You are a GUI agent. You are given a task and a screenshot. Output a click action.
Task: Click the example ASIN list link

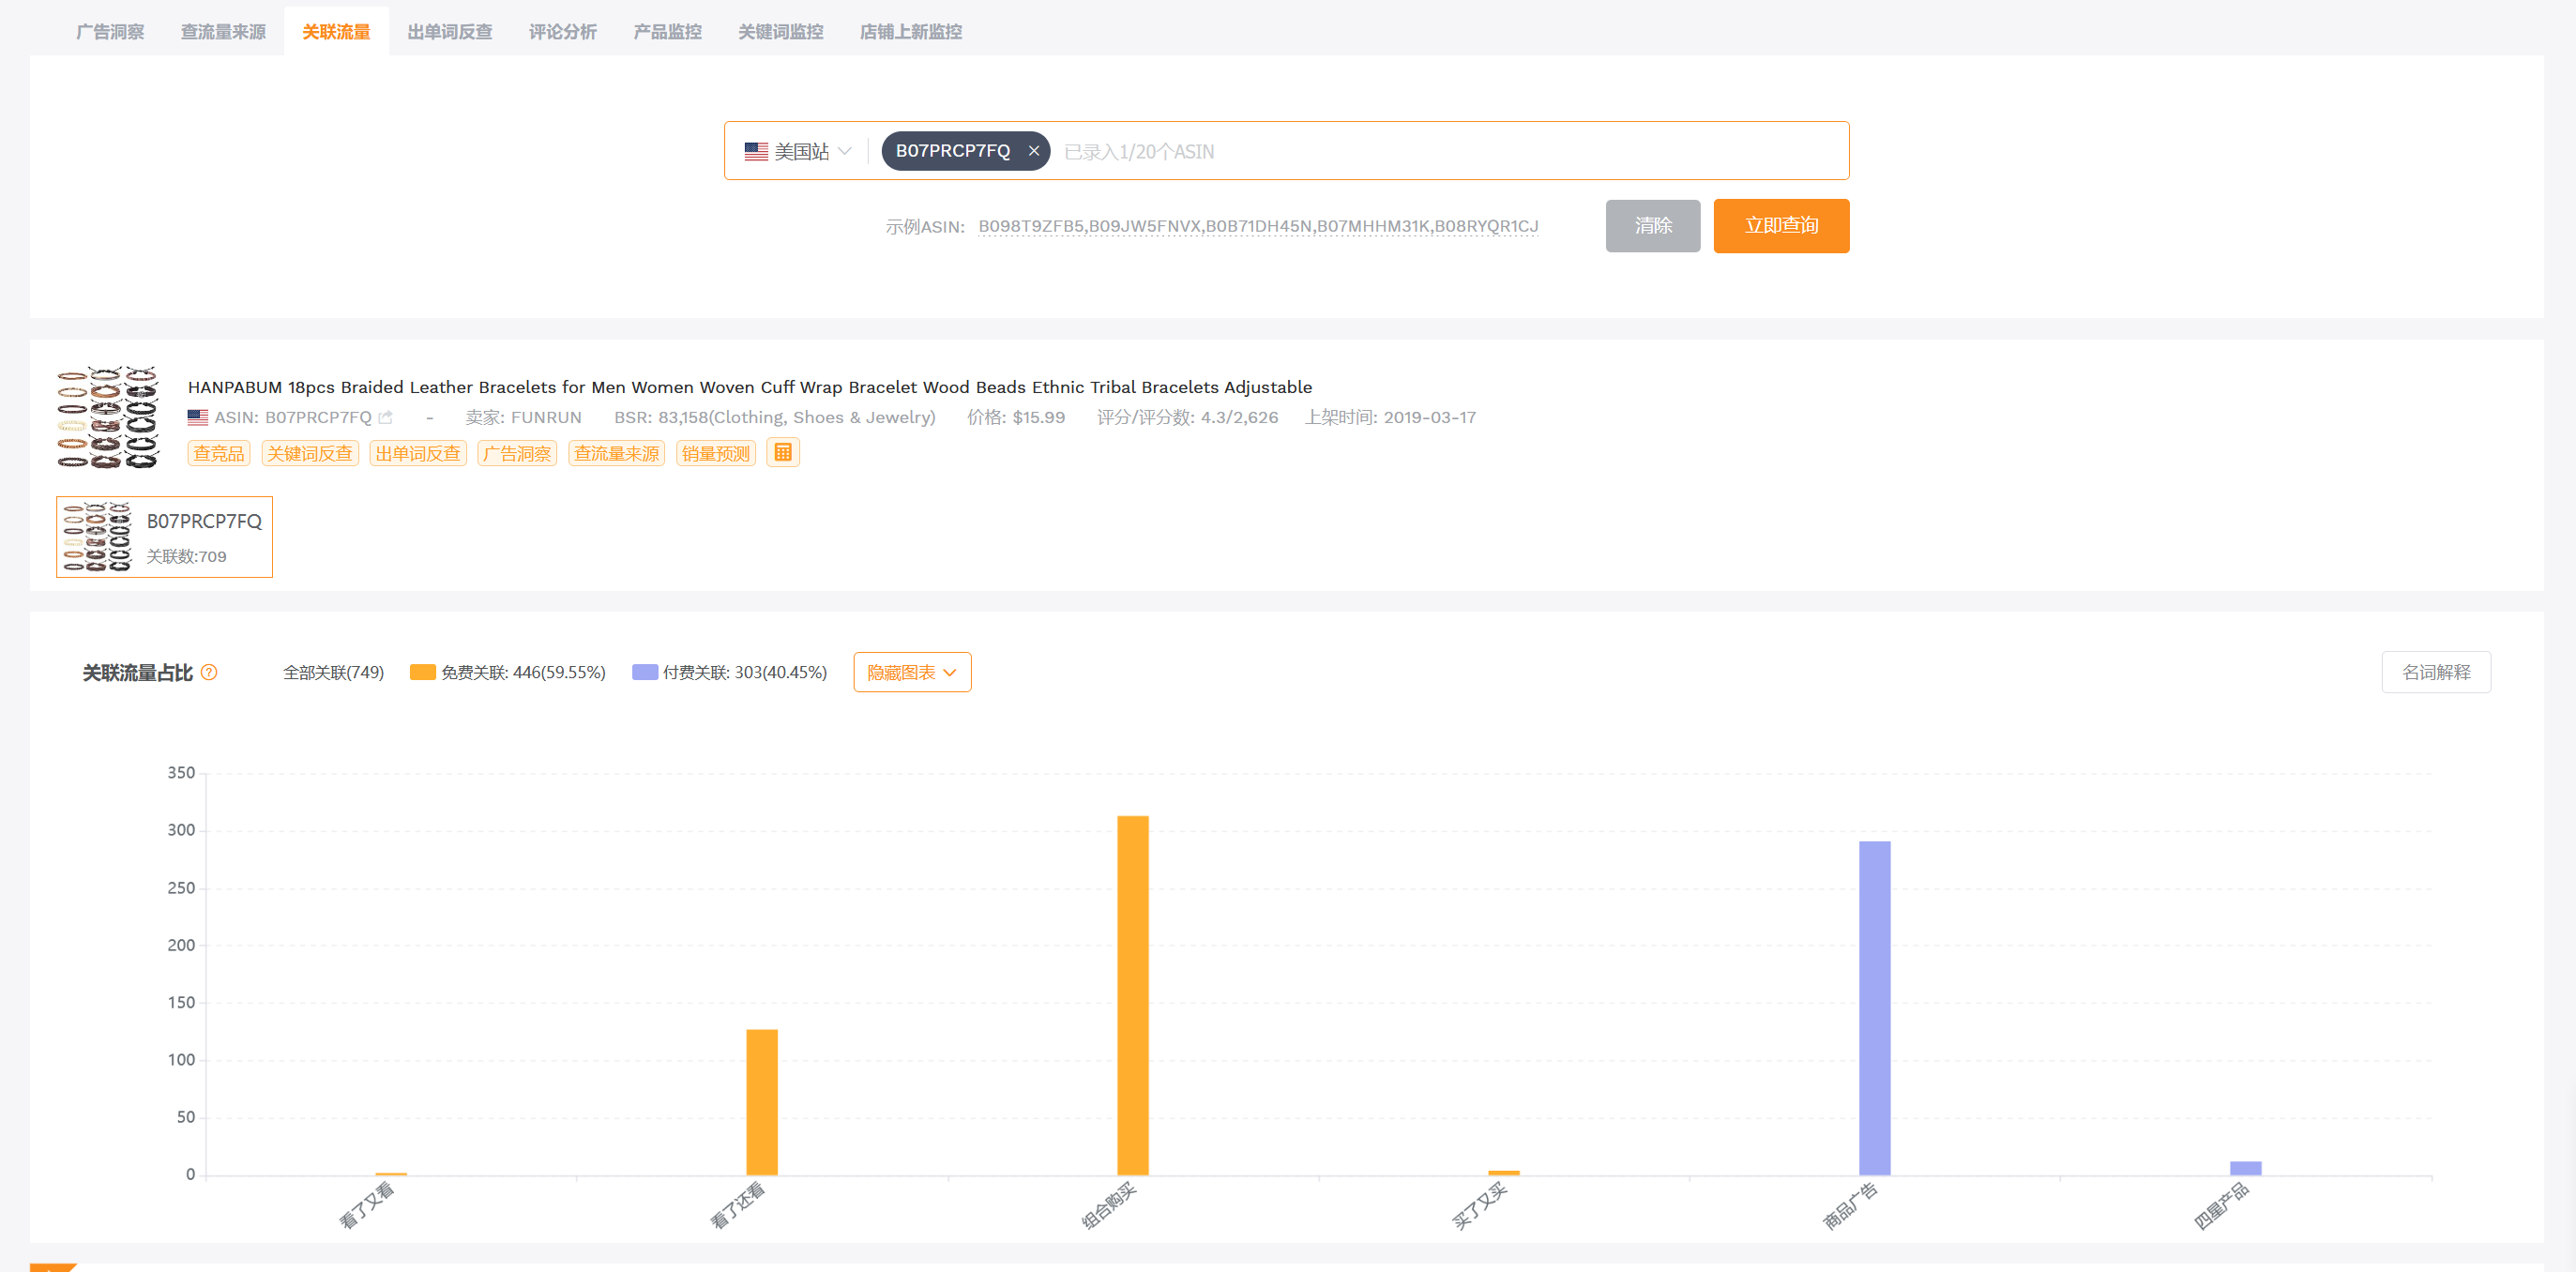pos(1258,226)
